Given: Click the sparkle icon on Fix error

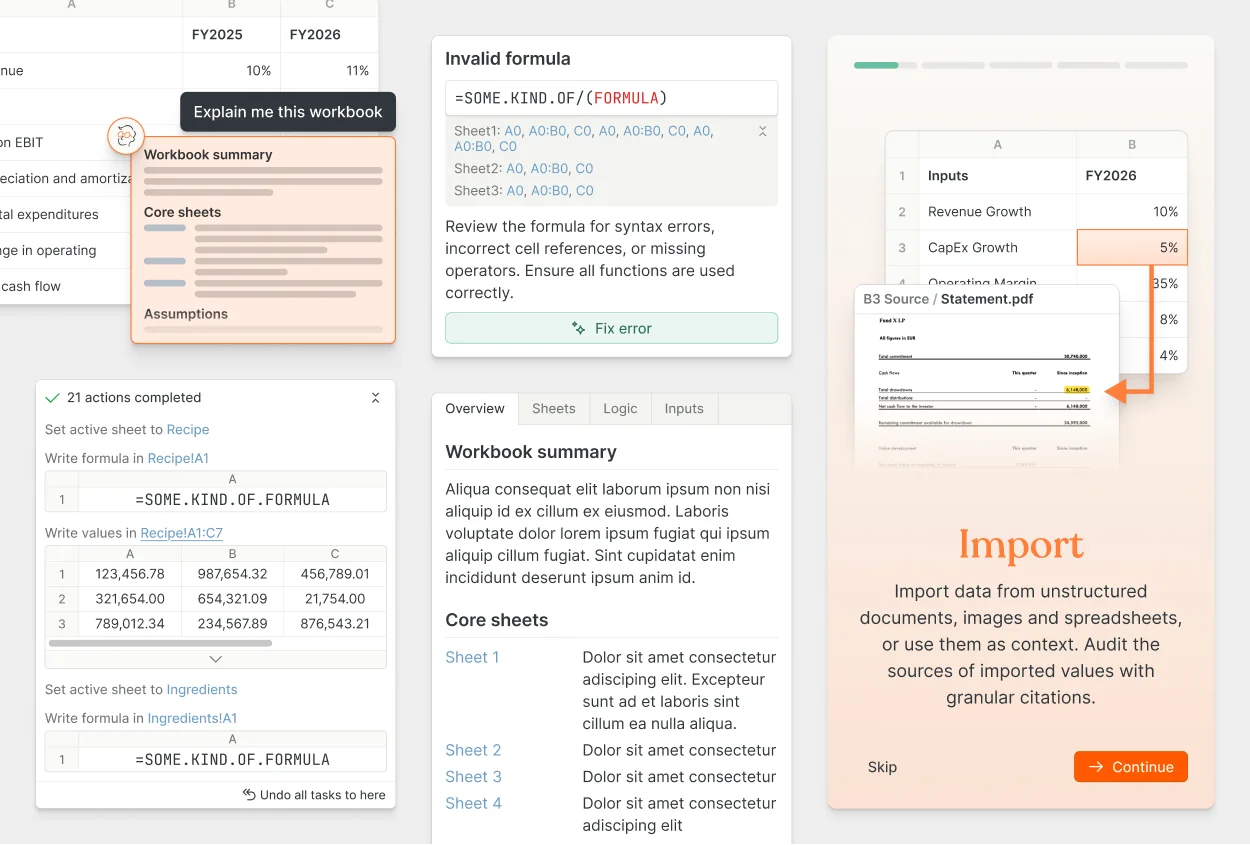Looking at the screenshot, I should pos(578,328).
